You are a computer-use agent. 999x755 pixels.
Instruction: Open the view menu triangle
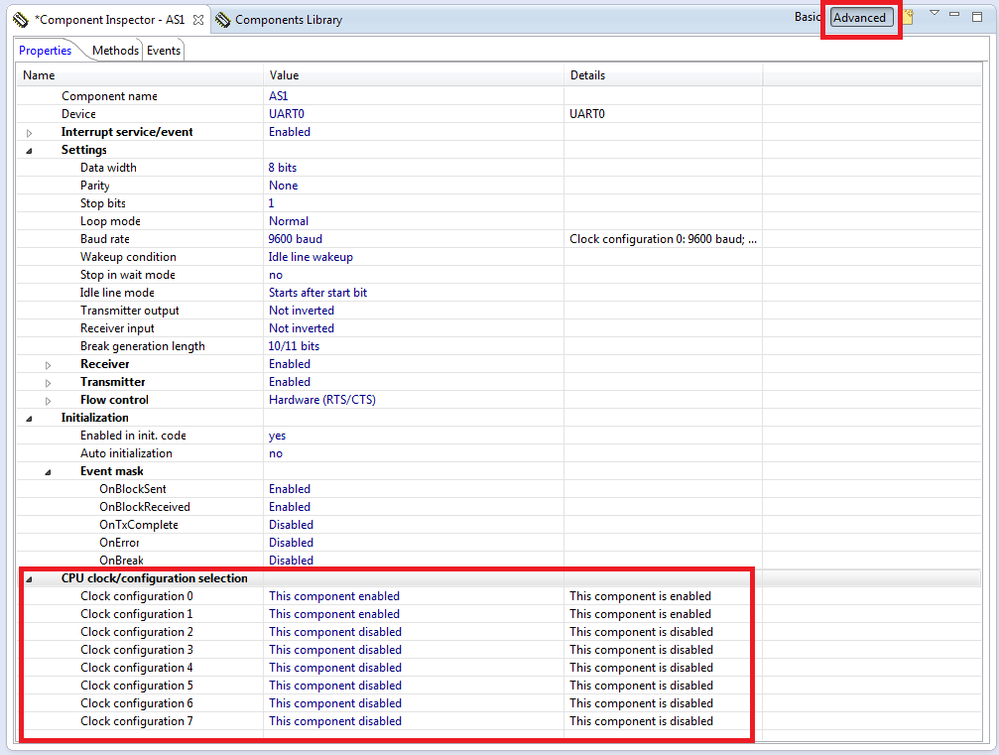934,13
